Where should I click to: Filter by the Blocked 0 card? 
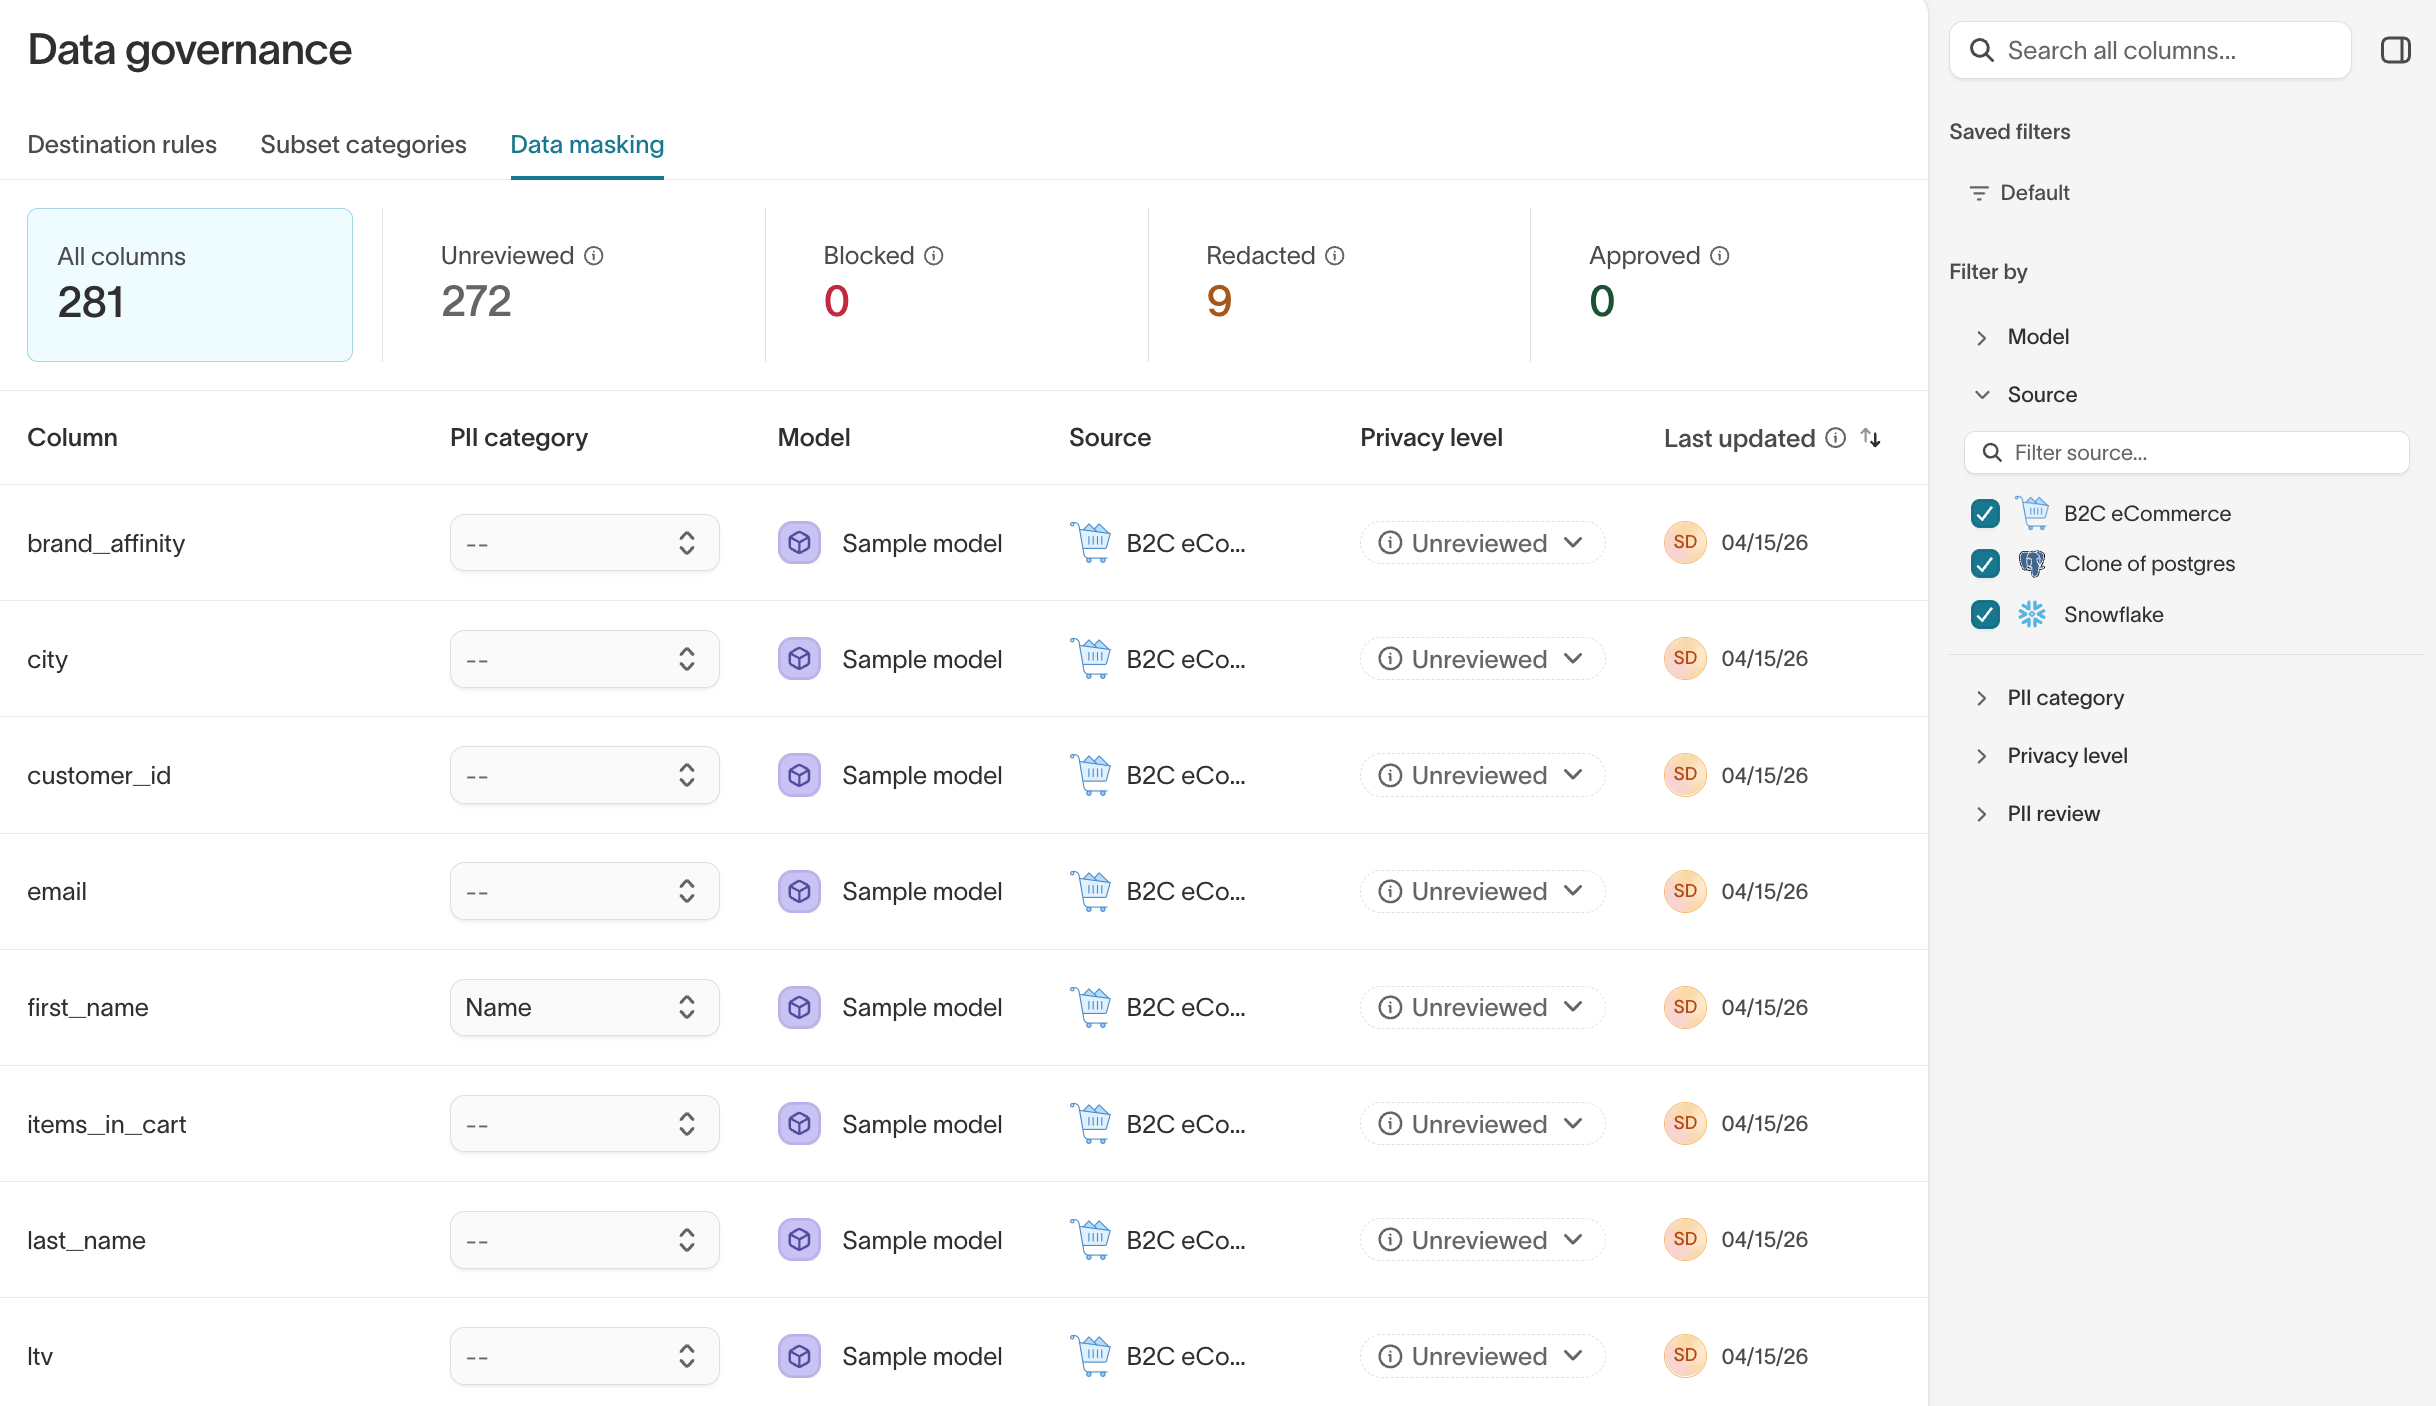tap(956, 285)
